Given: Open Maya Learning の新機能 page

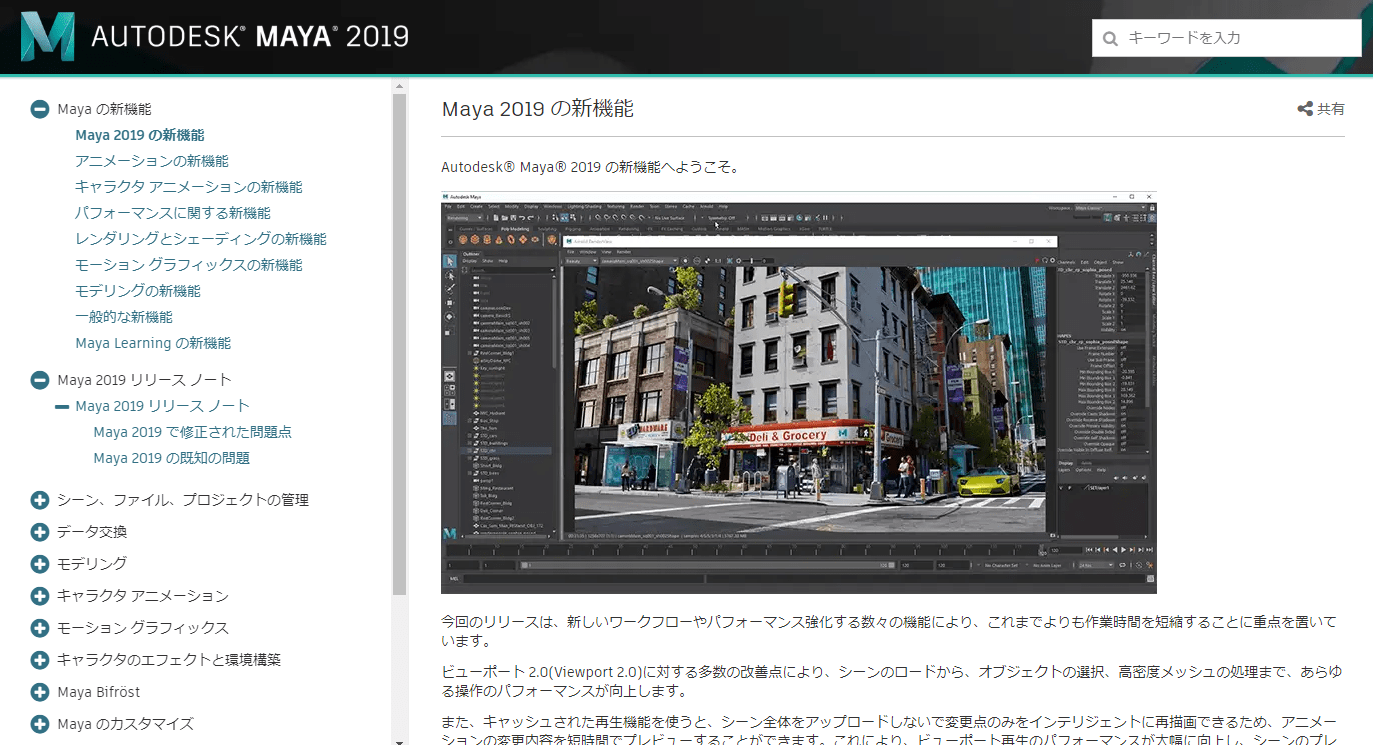Looking at the screenshot, I should pos(153,343).
